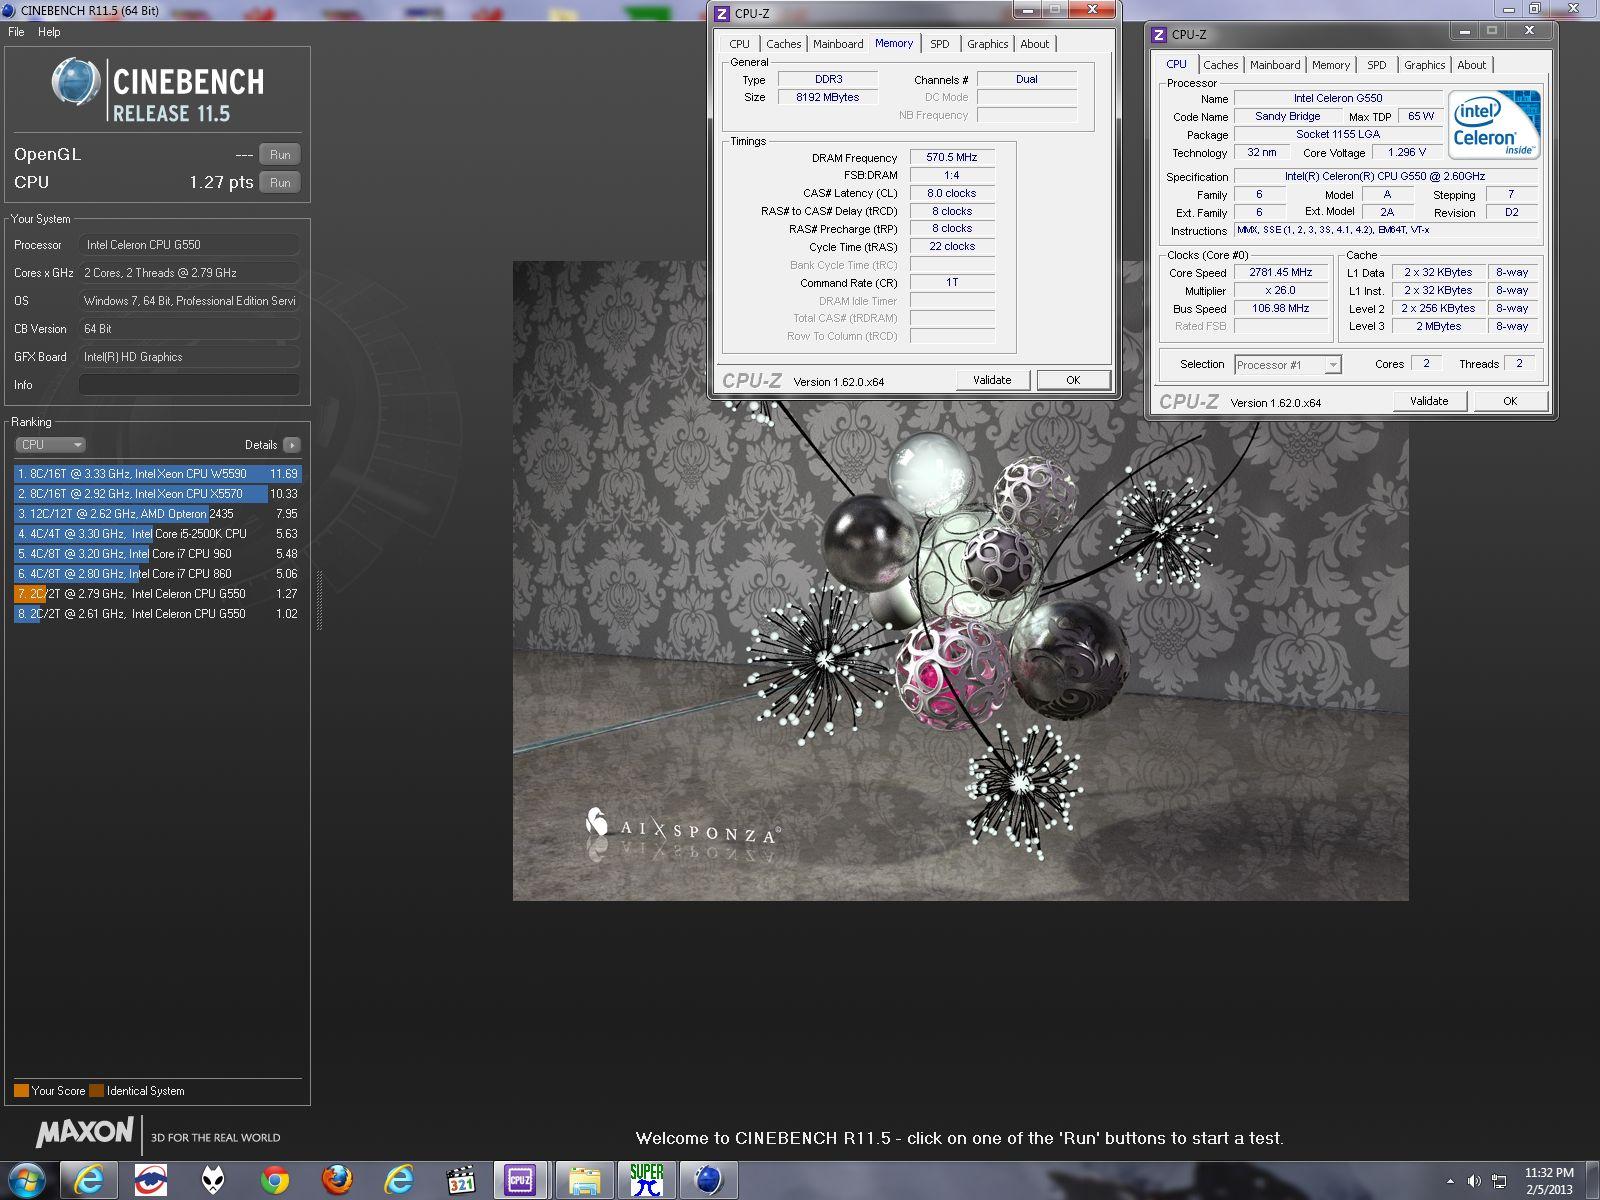The image size is (1600, 1200).
Task: Click the rendered AixSponza scene image
Action: point(960,581)
